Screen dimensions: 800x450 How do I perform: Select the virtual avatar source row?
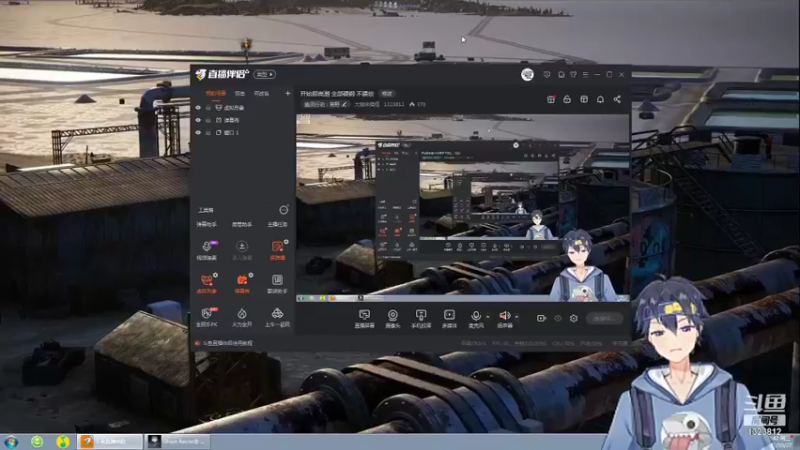pyautogui.click(x=243, y=108)
